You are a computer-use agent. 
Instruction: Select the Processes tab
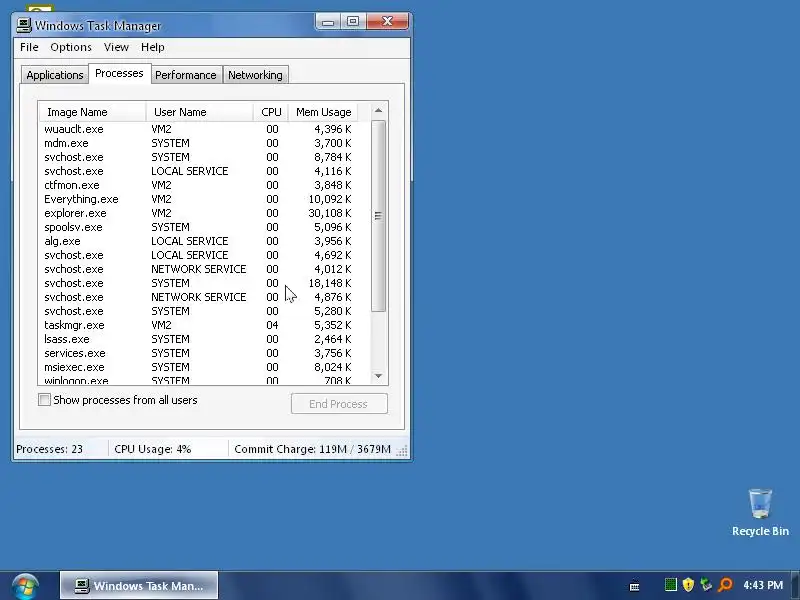[119, 73]
